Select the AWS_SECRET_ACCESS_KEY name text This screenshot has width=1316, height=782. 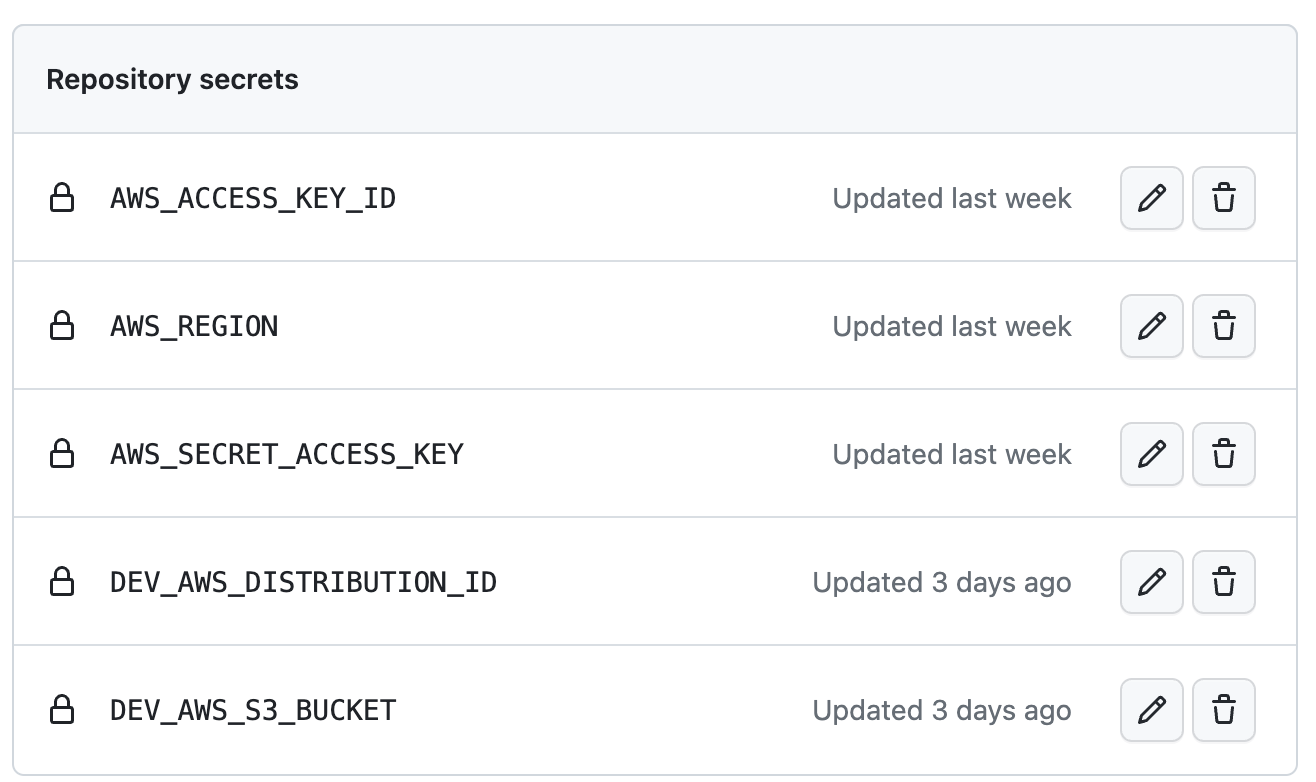click(287, 455)
